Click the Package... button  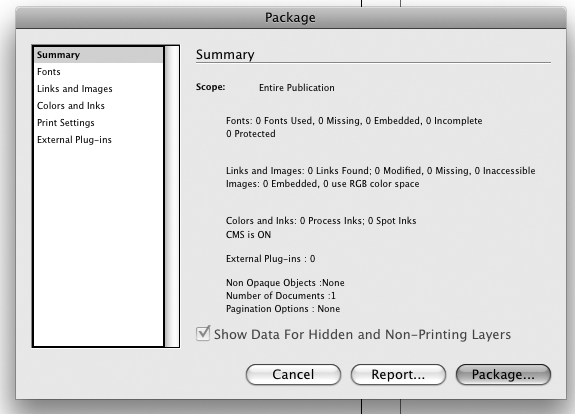(x=503, y=374)
